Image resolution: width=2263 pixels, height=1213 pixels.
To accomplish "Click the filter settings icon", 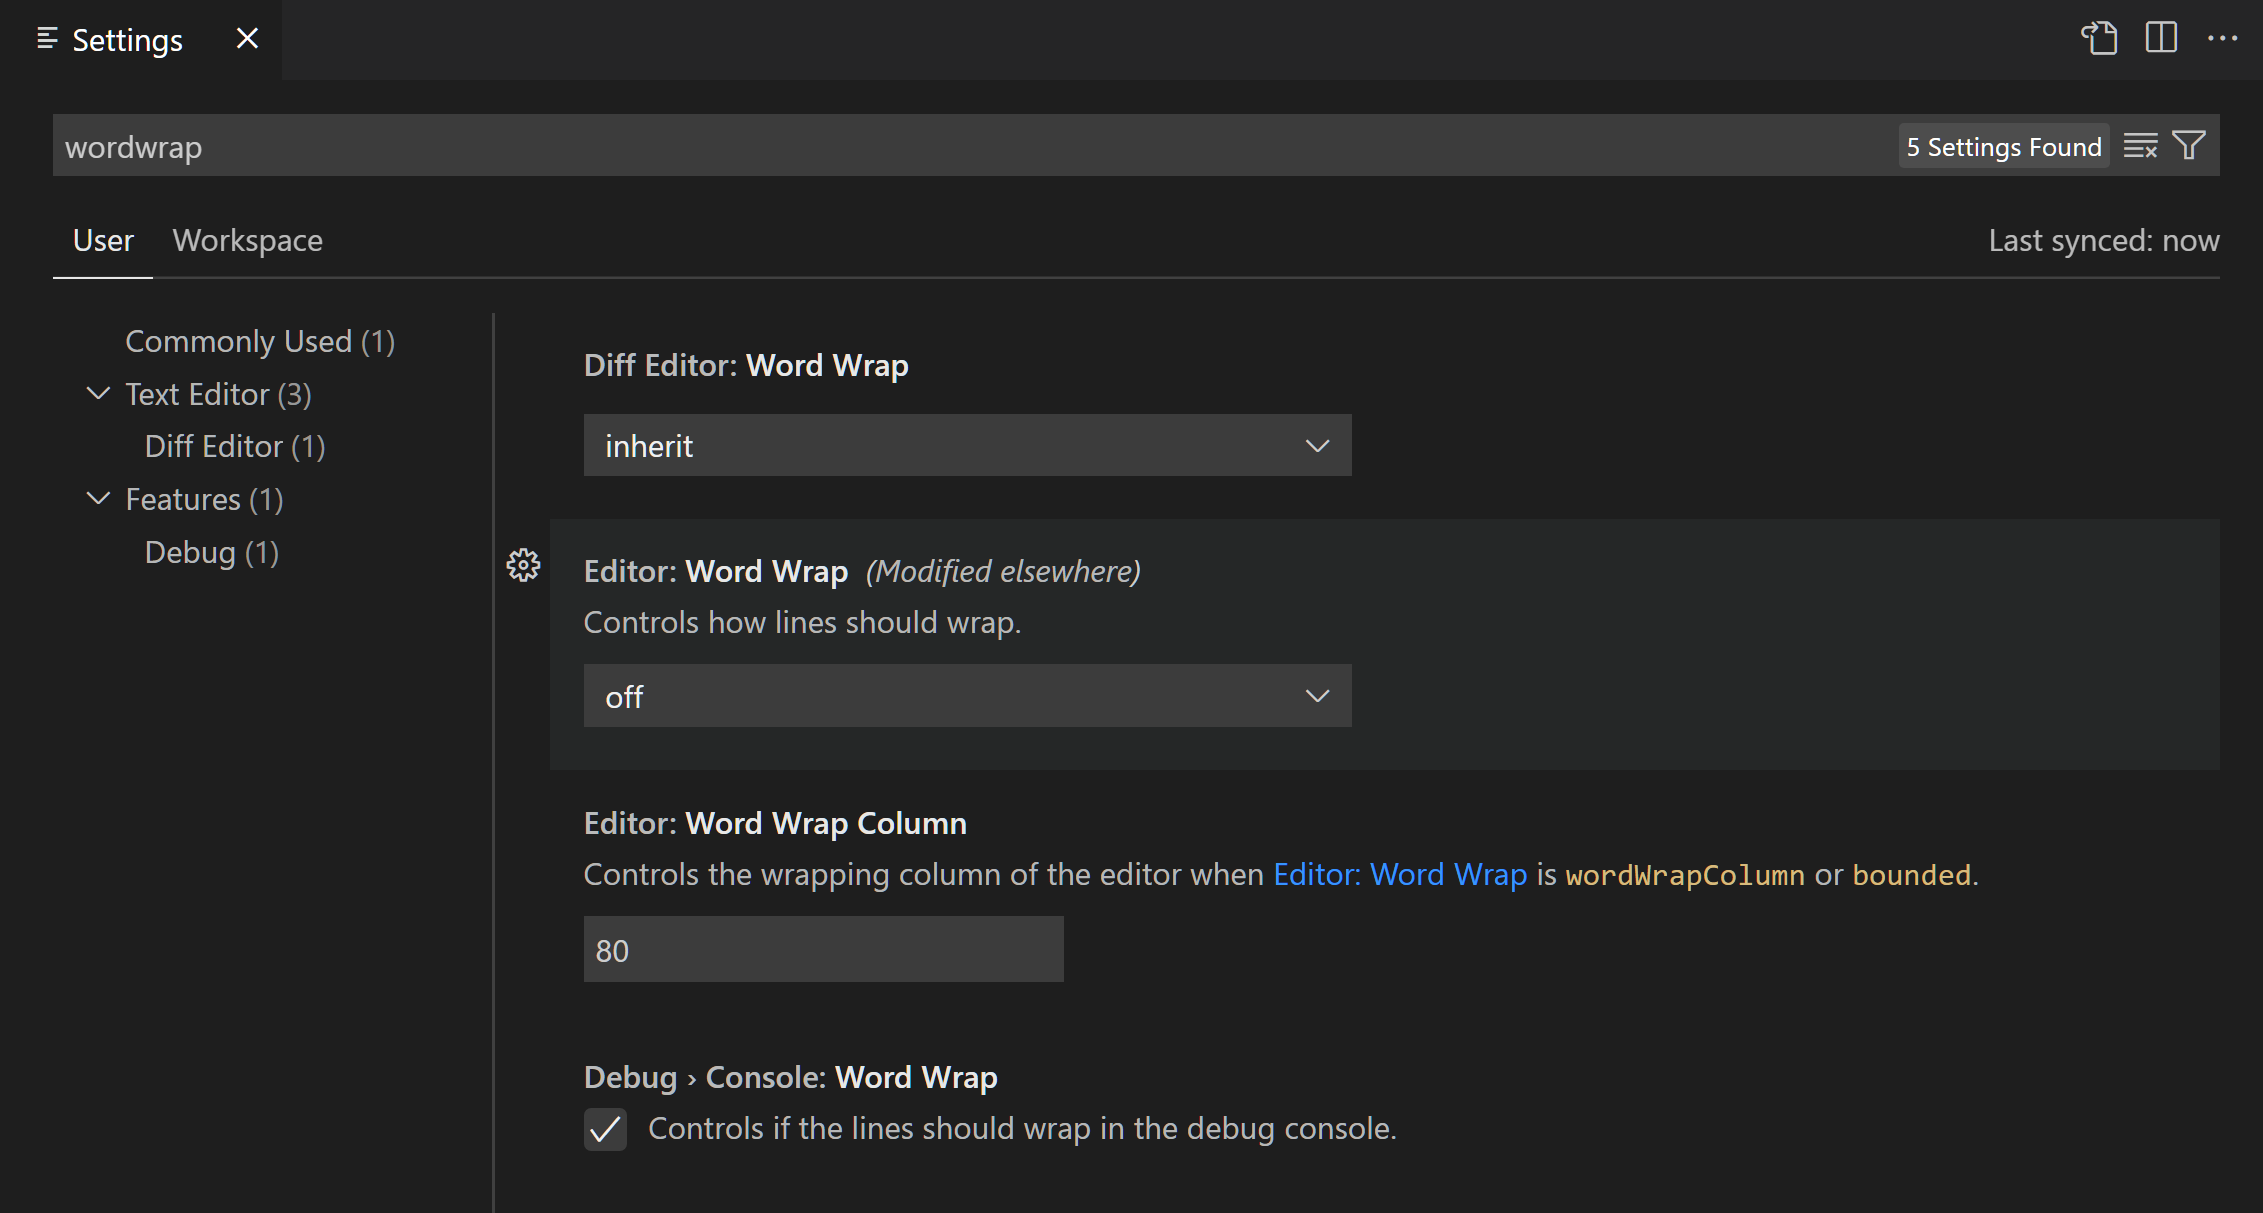I will point(2190,145).
